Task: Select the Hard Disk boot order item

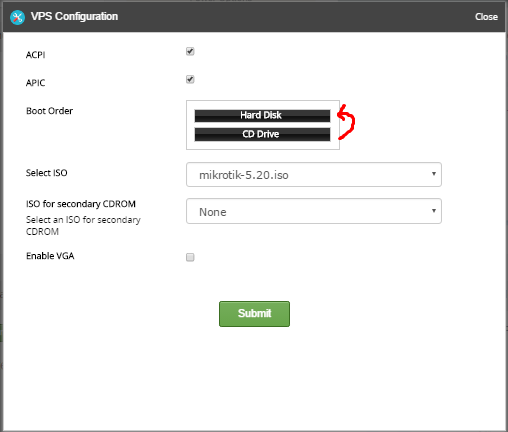Action: pyautogui.click(x=262, y=115)
